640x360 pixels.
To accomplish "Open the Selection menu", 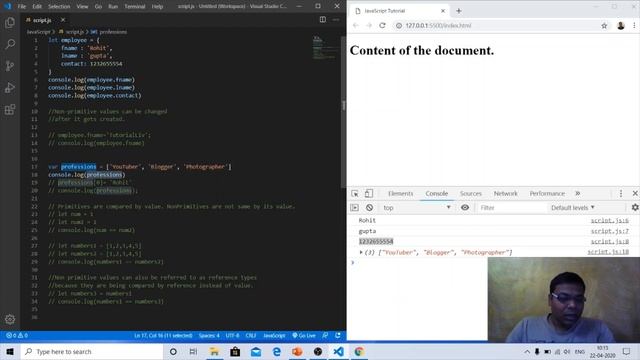I will point(59,7).
